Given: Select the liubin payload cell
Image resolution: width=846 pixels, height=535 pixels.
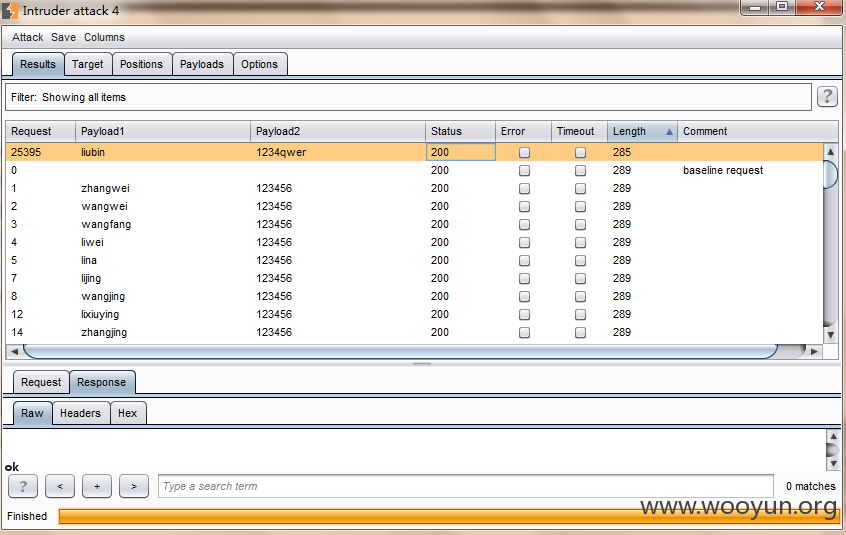Looking at the screenshot, I should (163, 153).
